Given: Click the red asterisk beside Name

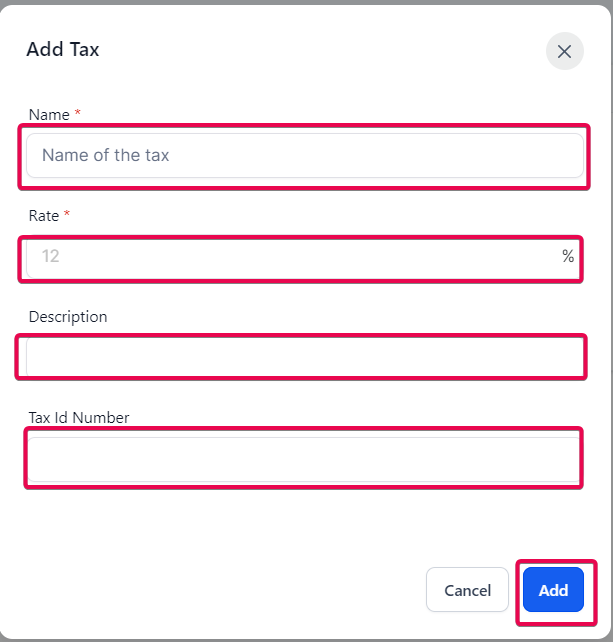Looking at the screenshot, I should (78, 114).
